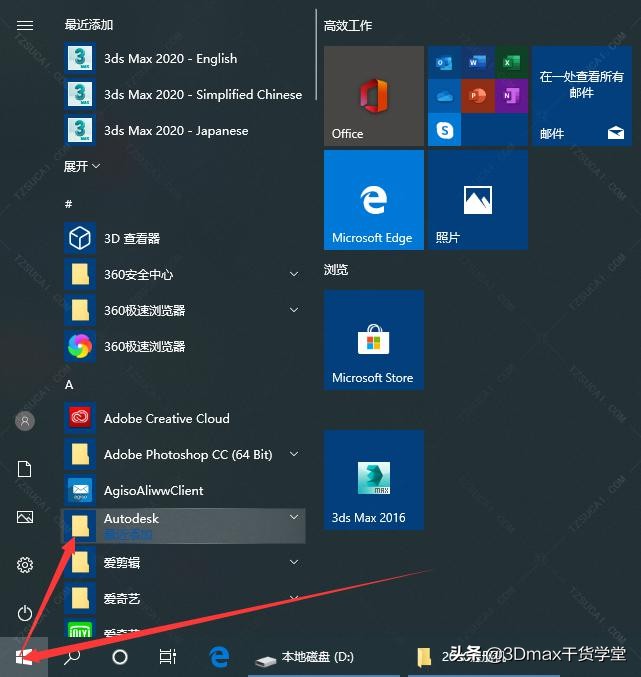Expand 360极速浏览器 folder chevron
Viewport: 641px width, 677px height.
(x=294, y=310)
